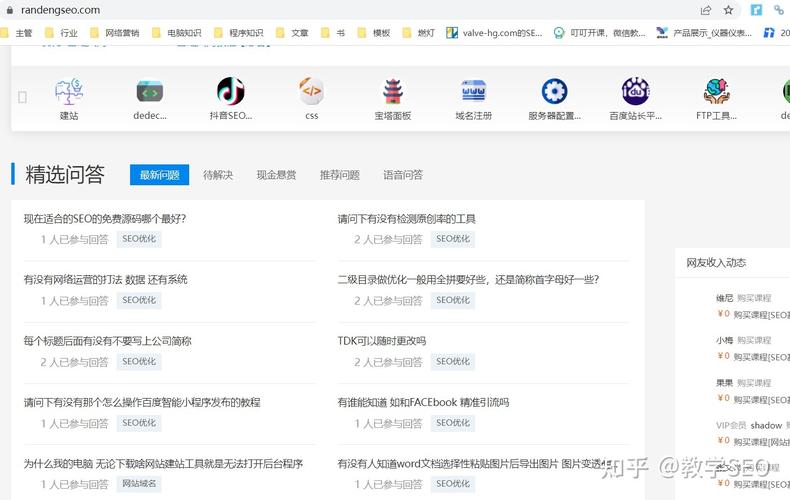The image size is (790, 500).
Task: Click SEO优化 tag under 免费源码 question
Action: point(139,239)
